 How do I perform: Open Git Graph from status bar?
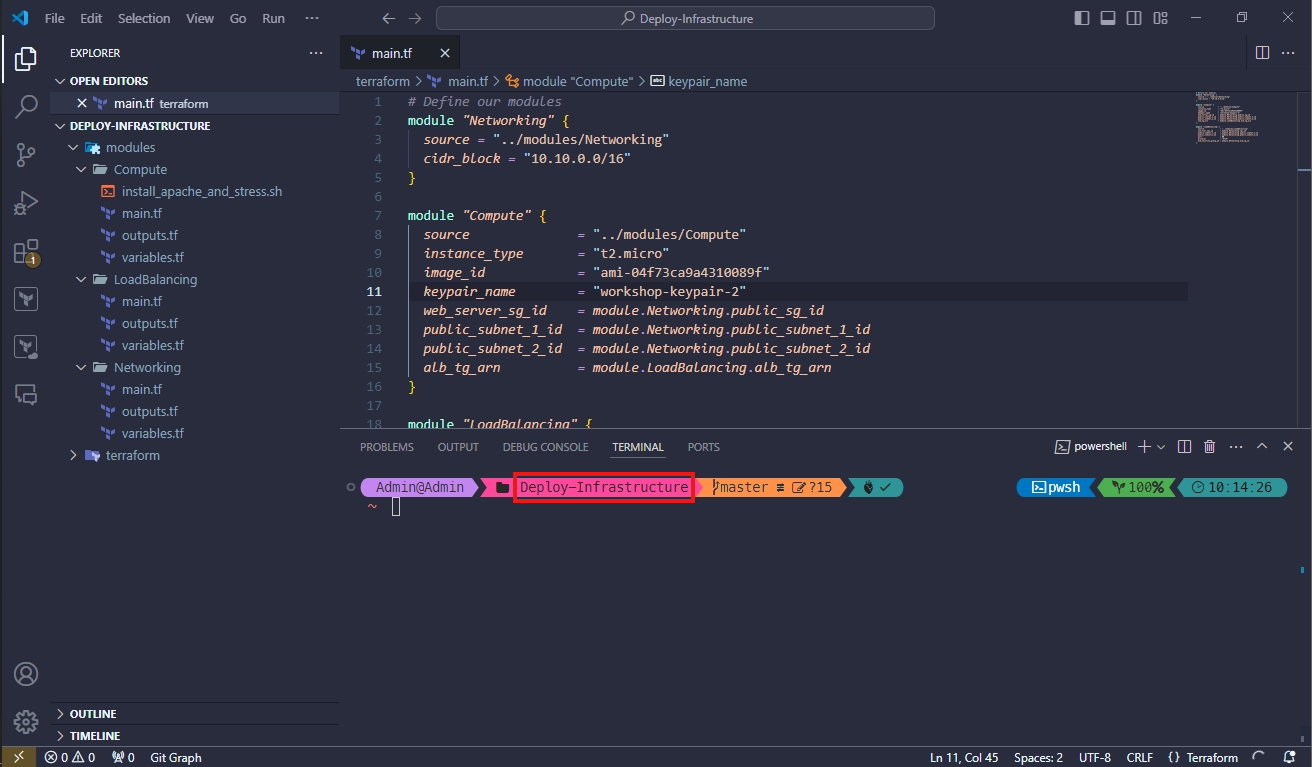click(176, 757)
